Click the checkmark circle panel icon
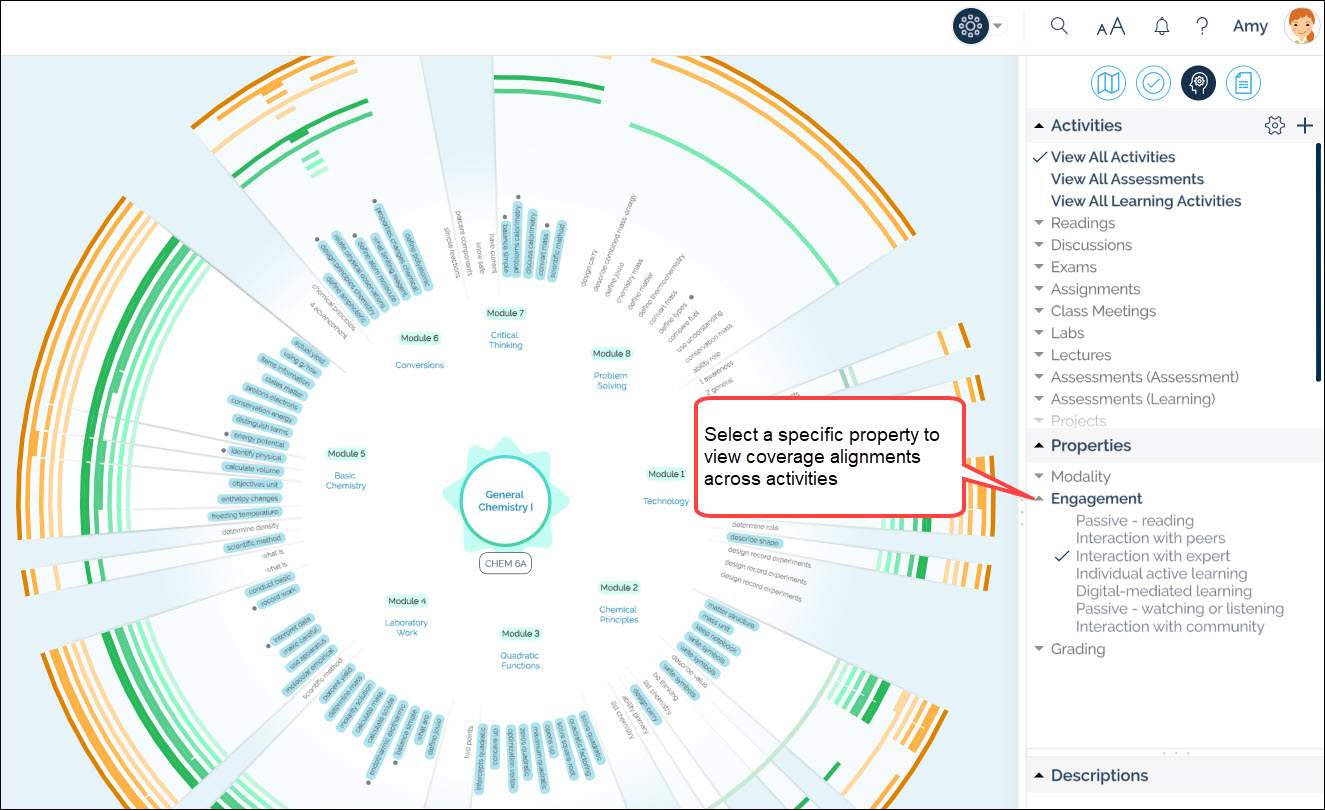The height and width of the screenshot is (810, 1325). click(1153, 83)
